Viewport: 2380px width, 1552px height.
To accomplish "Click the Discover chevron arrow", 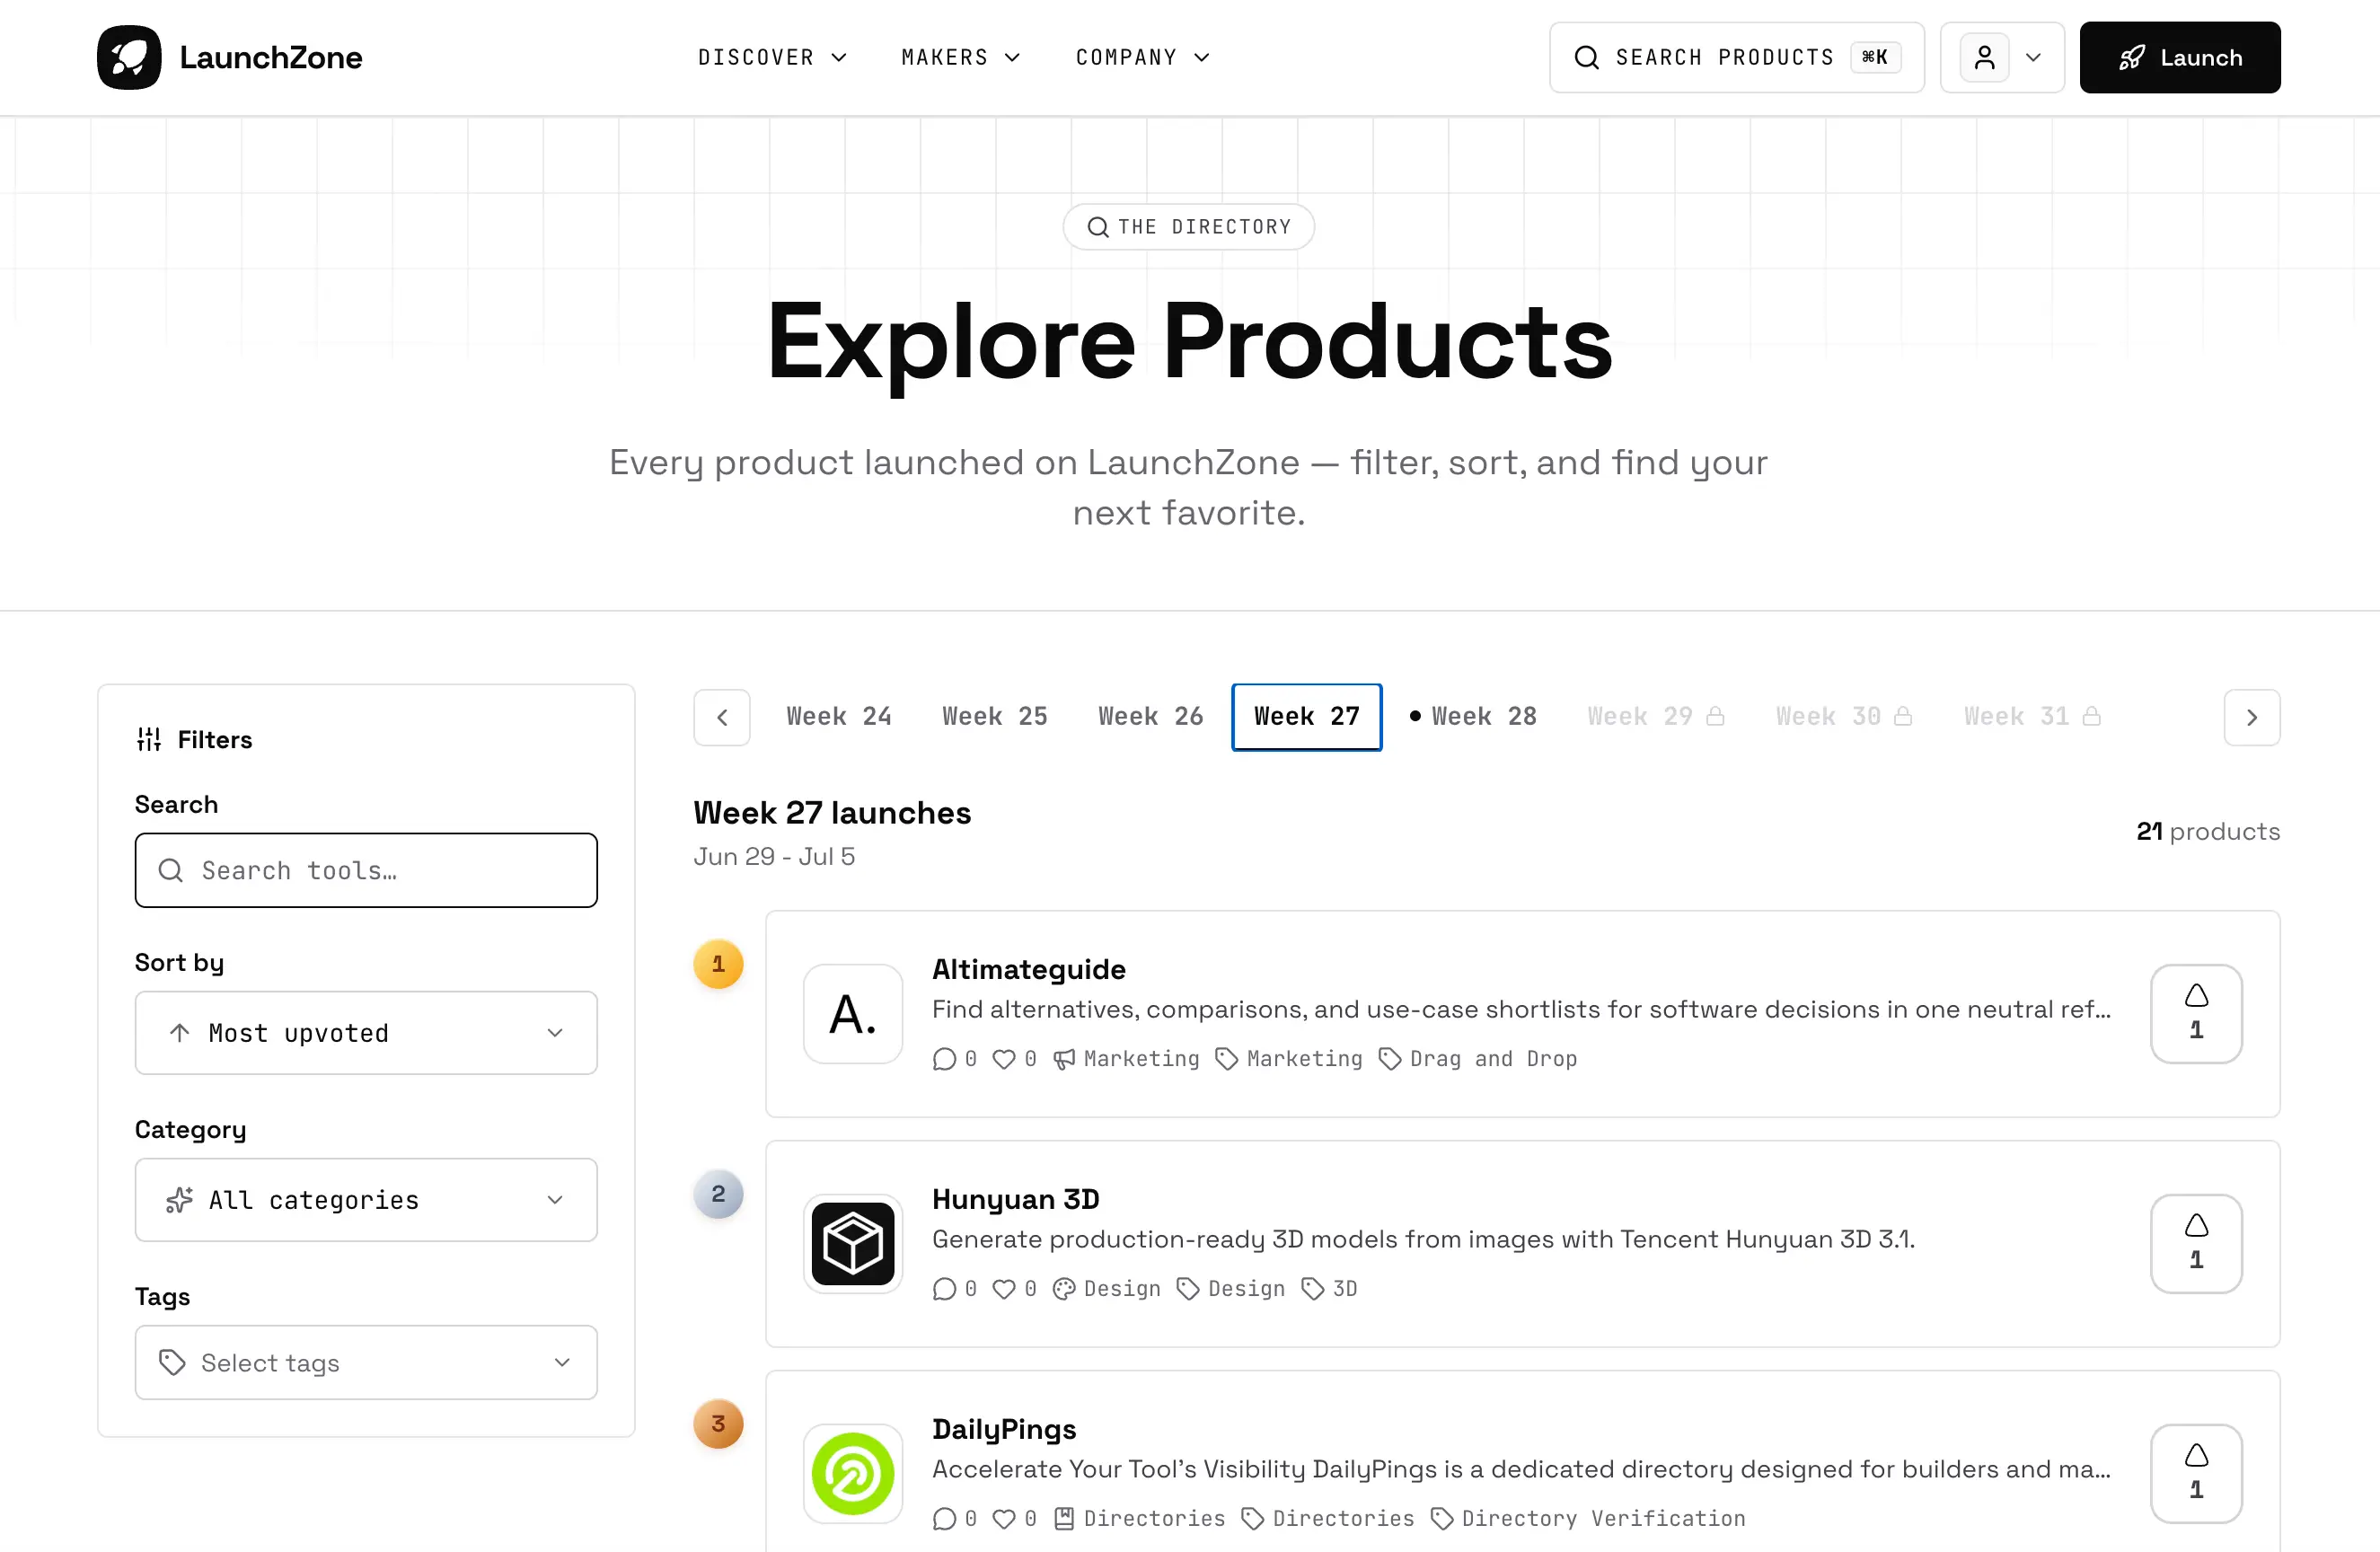I will click(839, 57).
